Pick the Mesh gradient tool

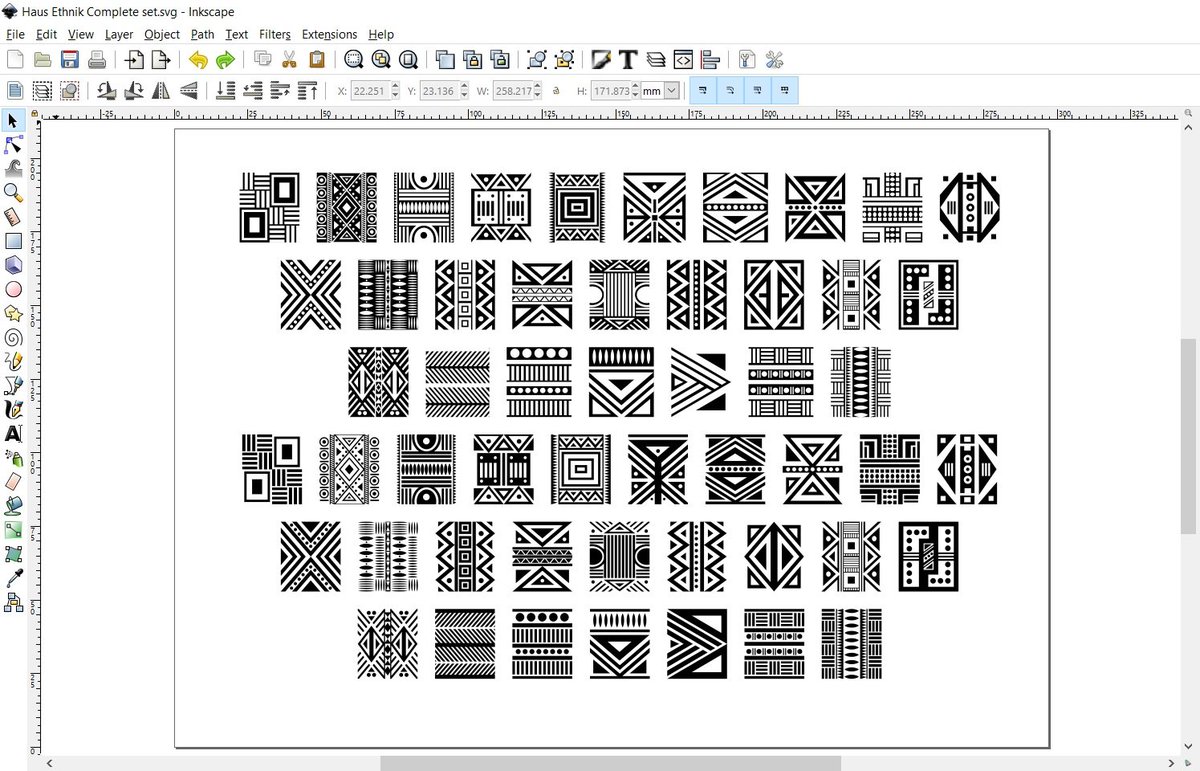[13, 553]
